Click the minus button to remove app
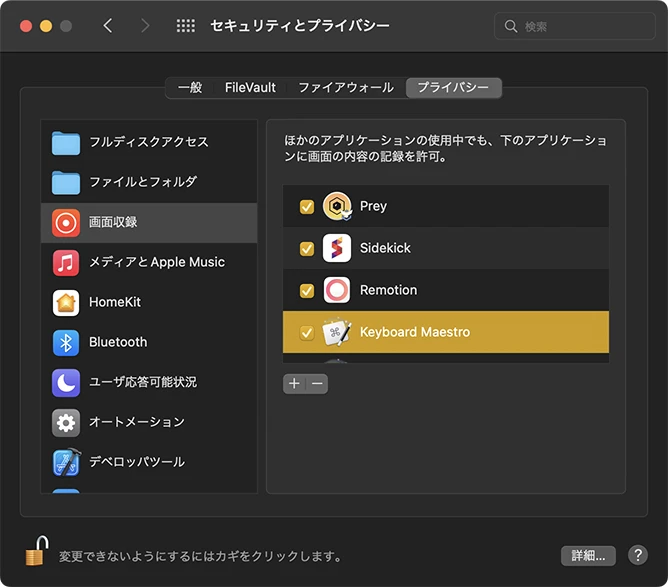Image resolution: width=668 pixels, height=587 pixels. [x=317, y=384]
